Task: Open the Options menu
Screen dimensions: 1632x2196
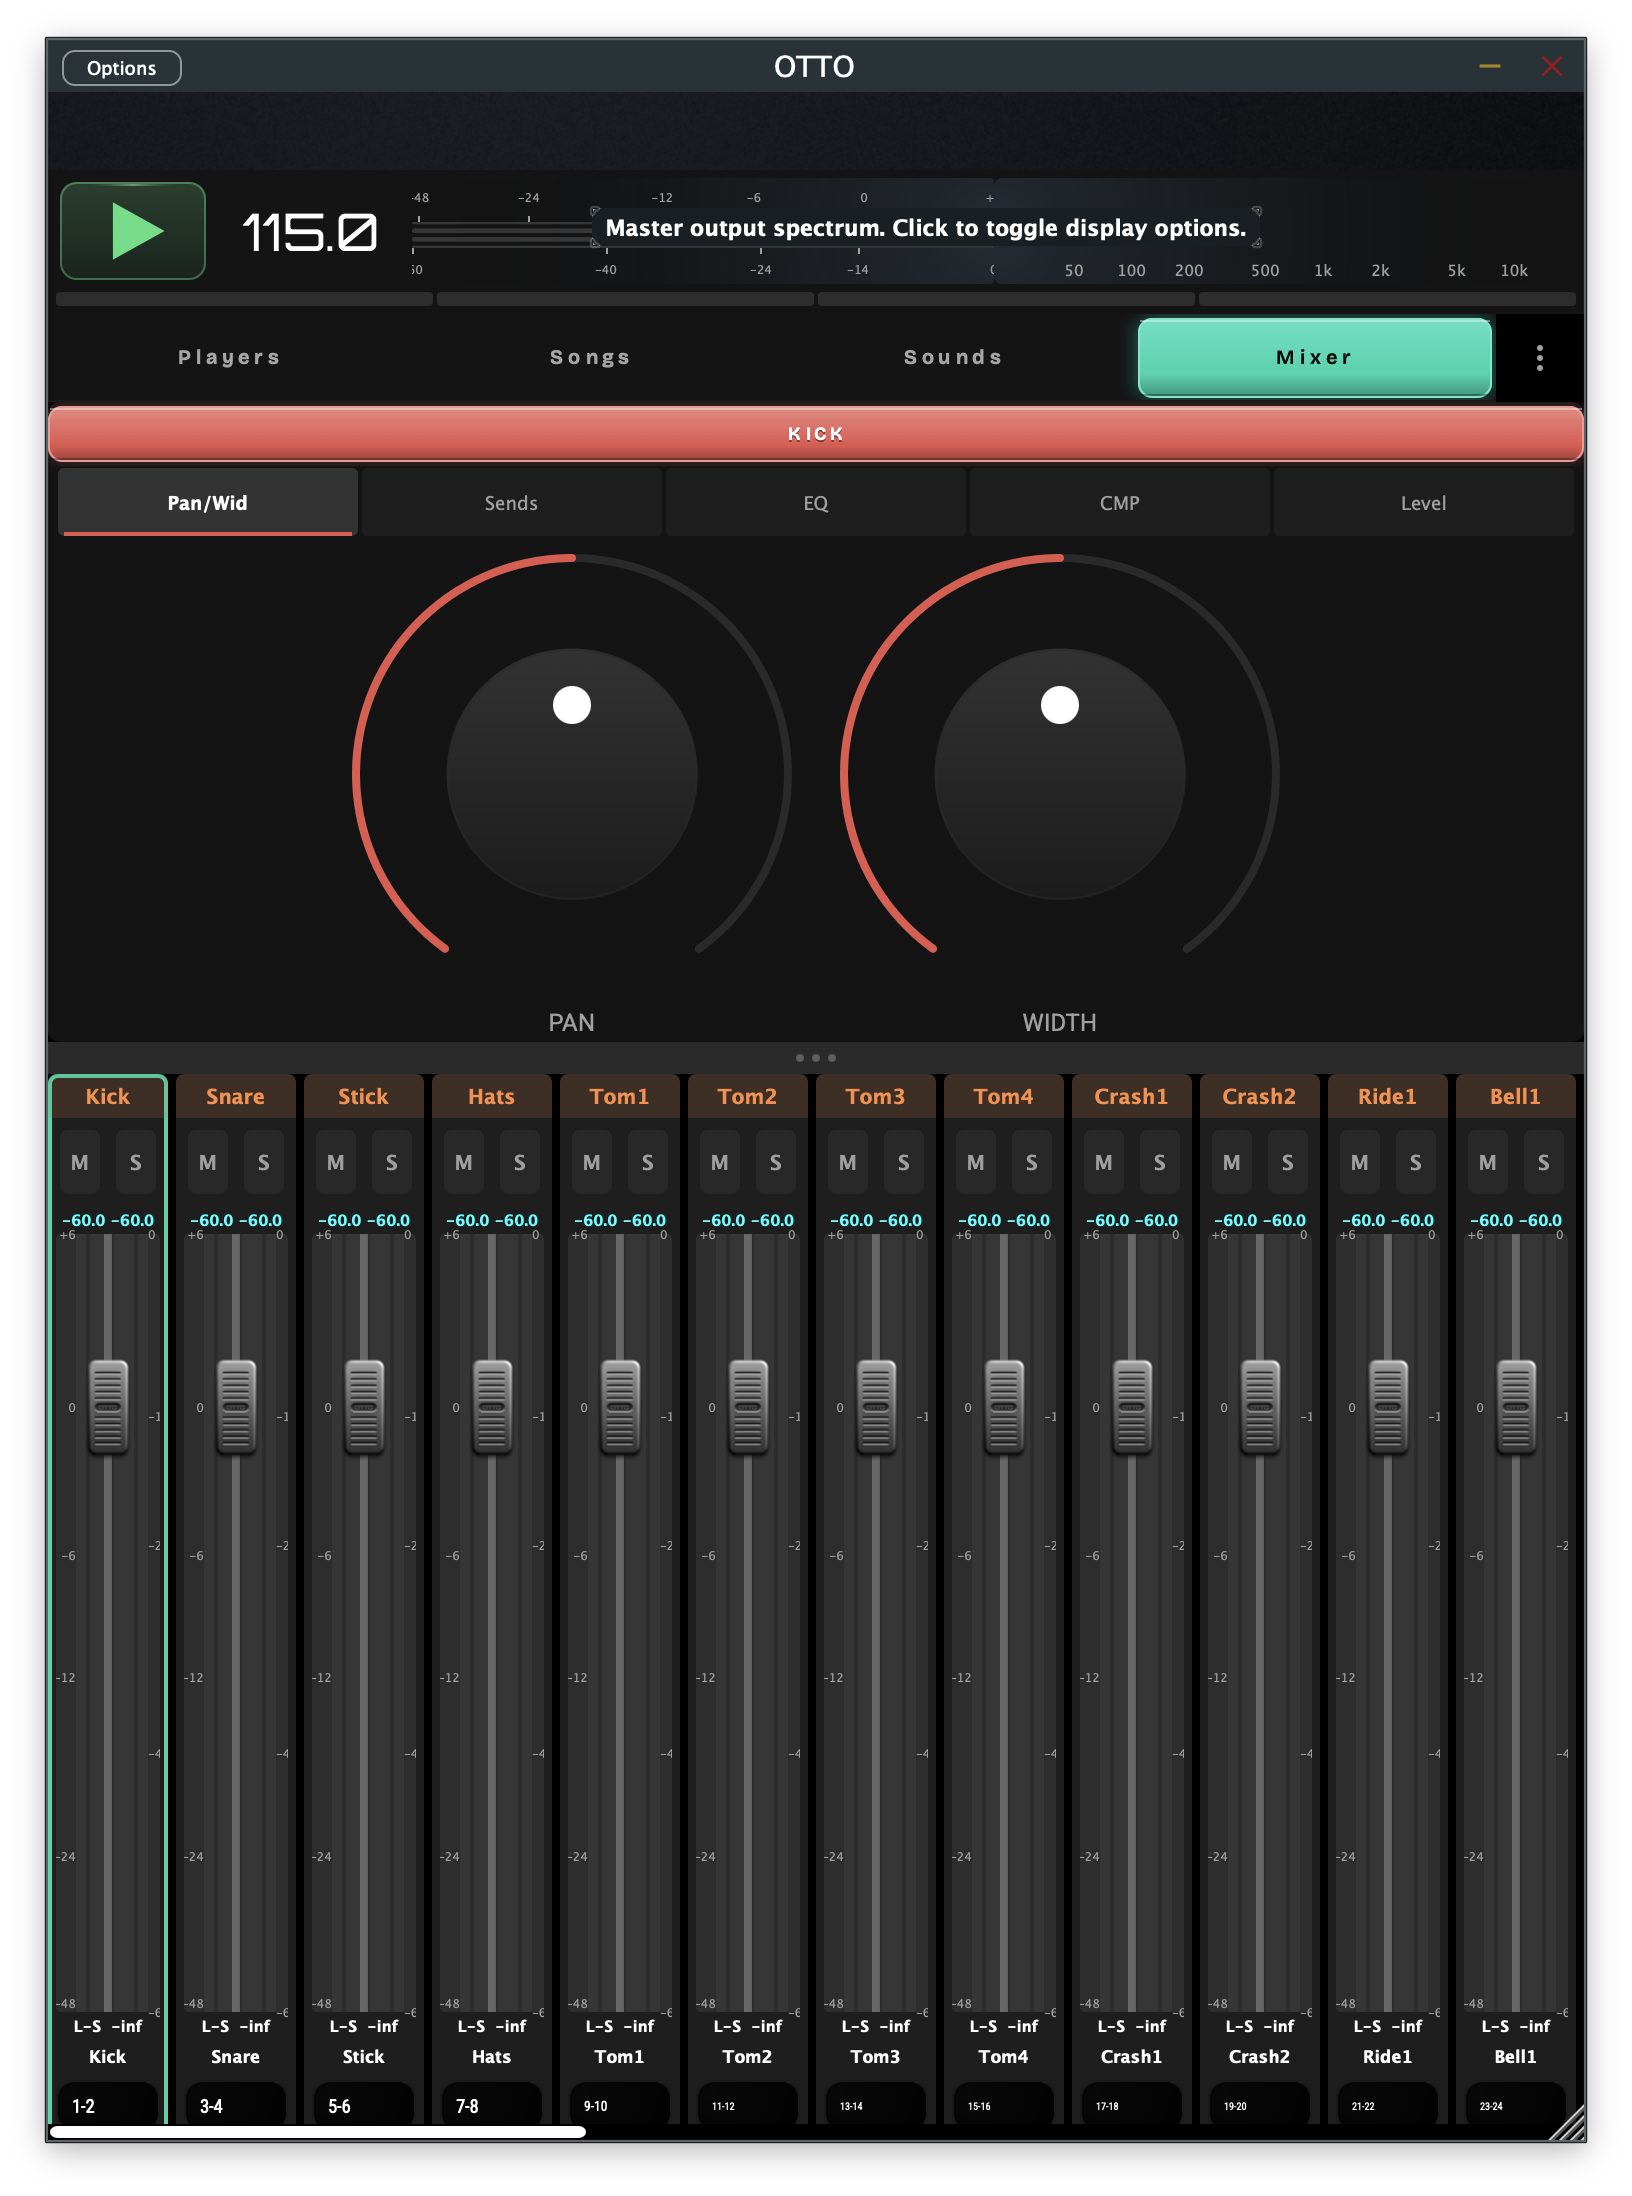Action: [x=121, y=68]
